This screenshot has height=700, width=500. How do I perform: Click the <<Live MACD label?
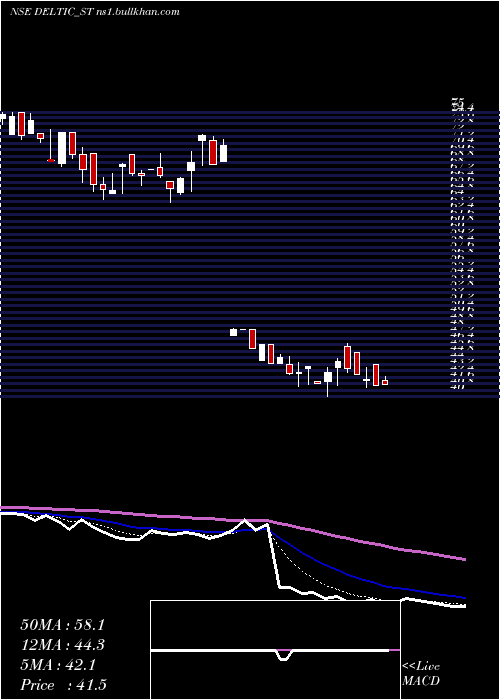tap(421, 674)
